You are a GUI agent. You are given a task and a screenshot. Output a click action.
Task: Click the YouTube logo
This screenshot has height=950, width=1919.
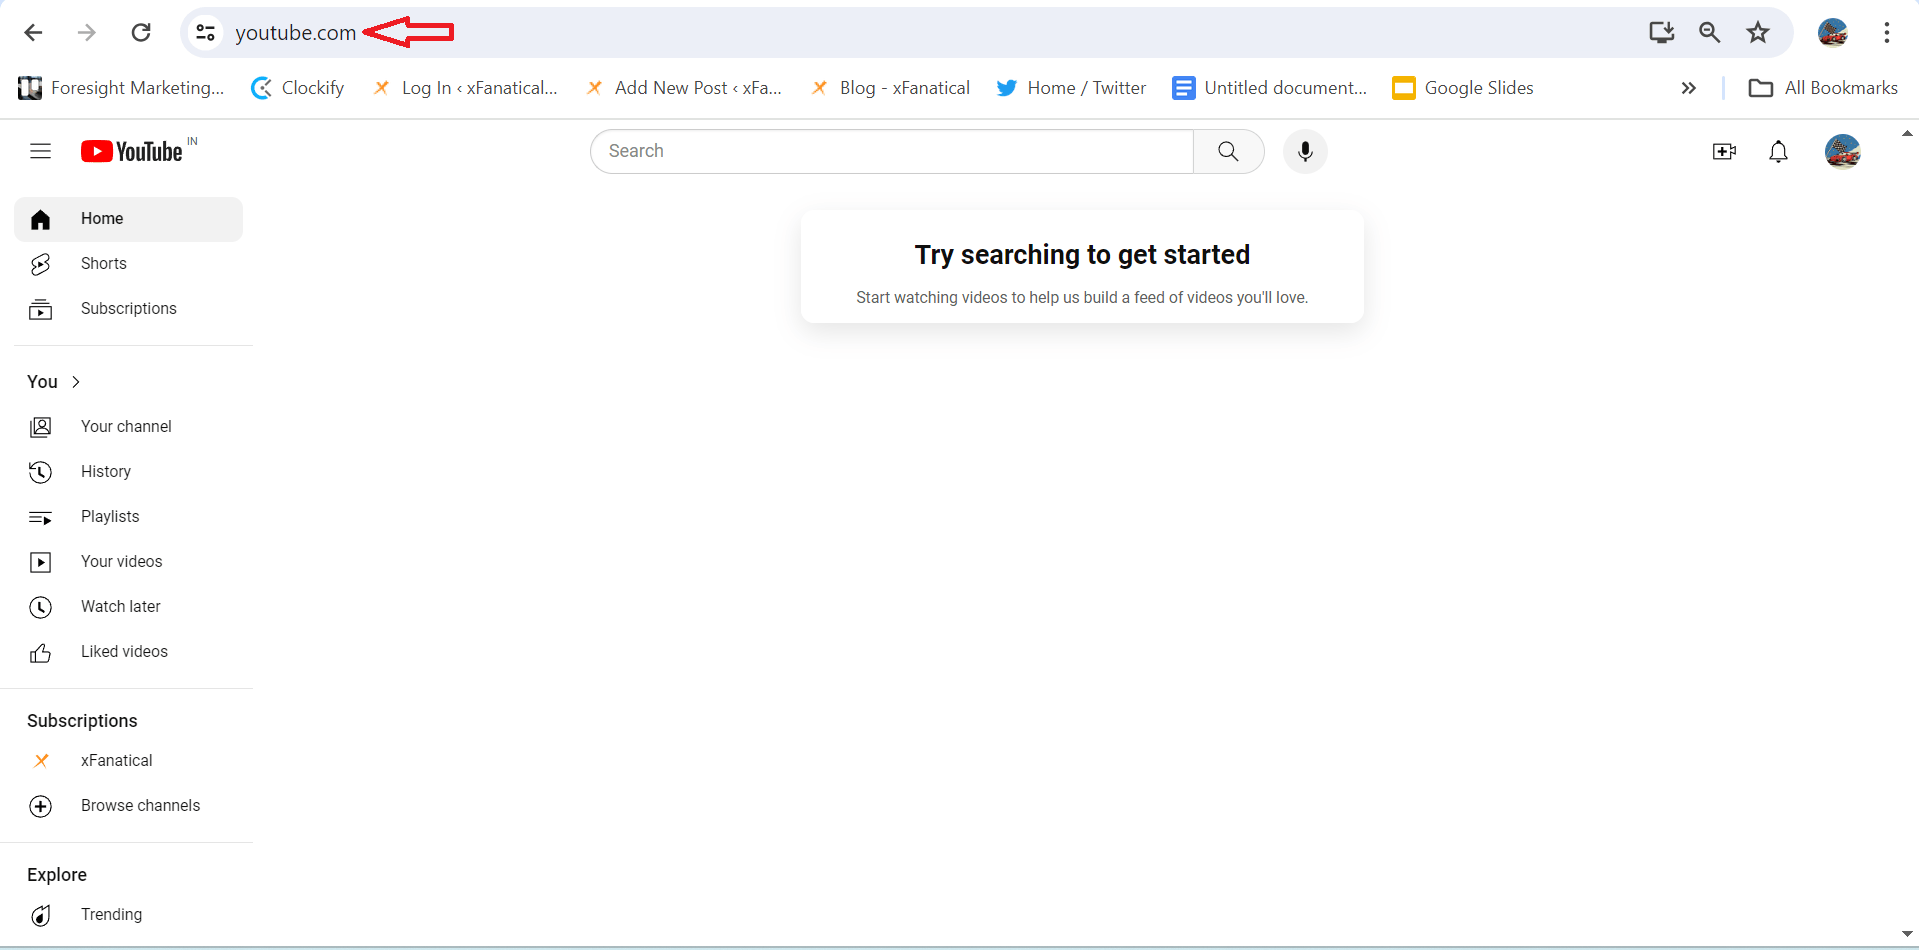(x=132, y=152)
